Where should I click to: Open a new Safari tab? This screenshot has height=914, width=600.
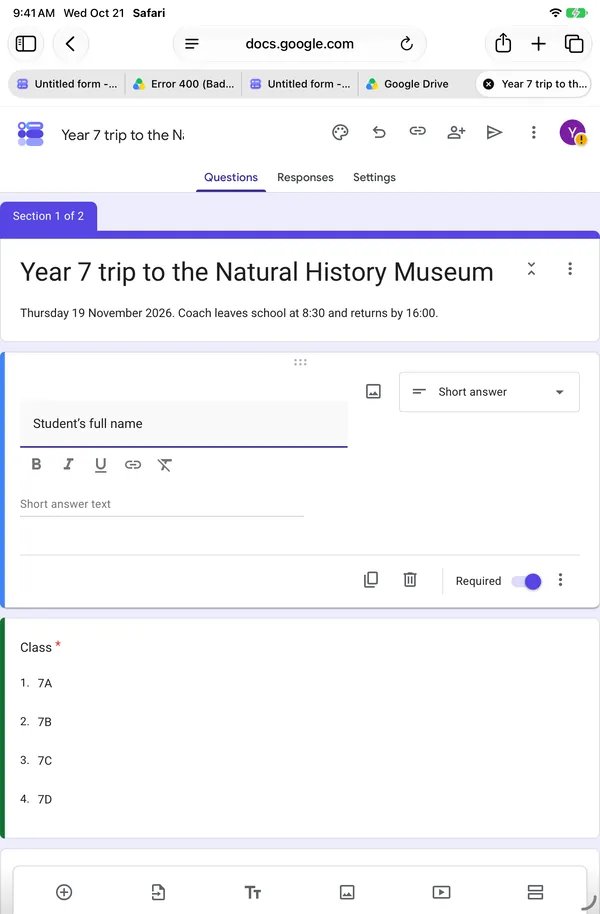click(538, 44)
